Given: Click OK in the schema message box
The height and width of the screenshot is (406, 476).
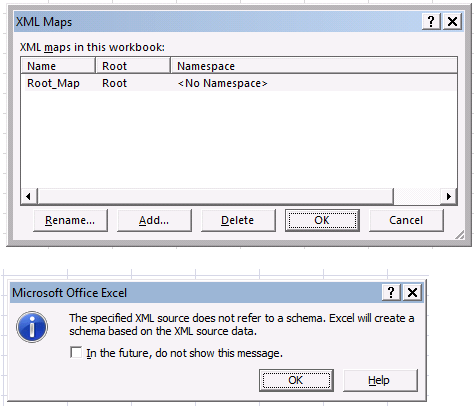Looking at the screenshot, I should (x=296, y=380).
